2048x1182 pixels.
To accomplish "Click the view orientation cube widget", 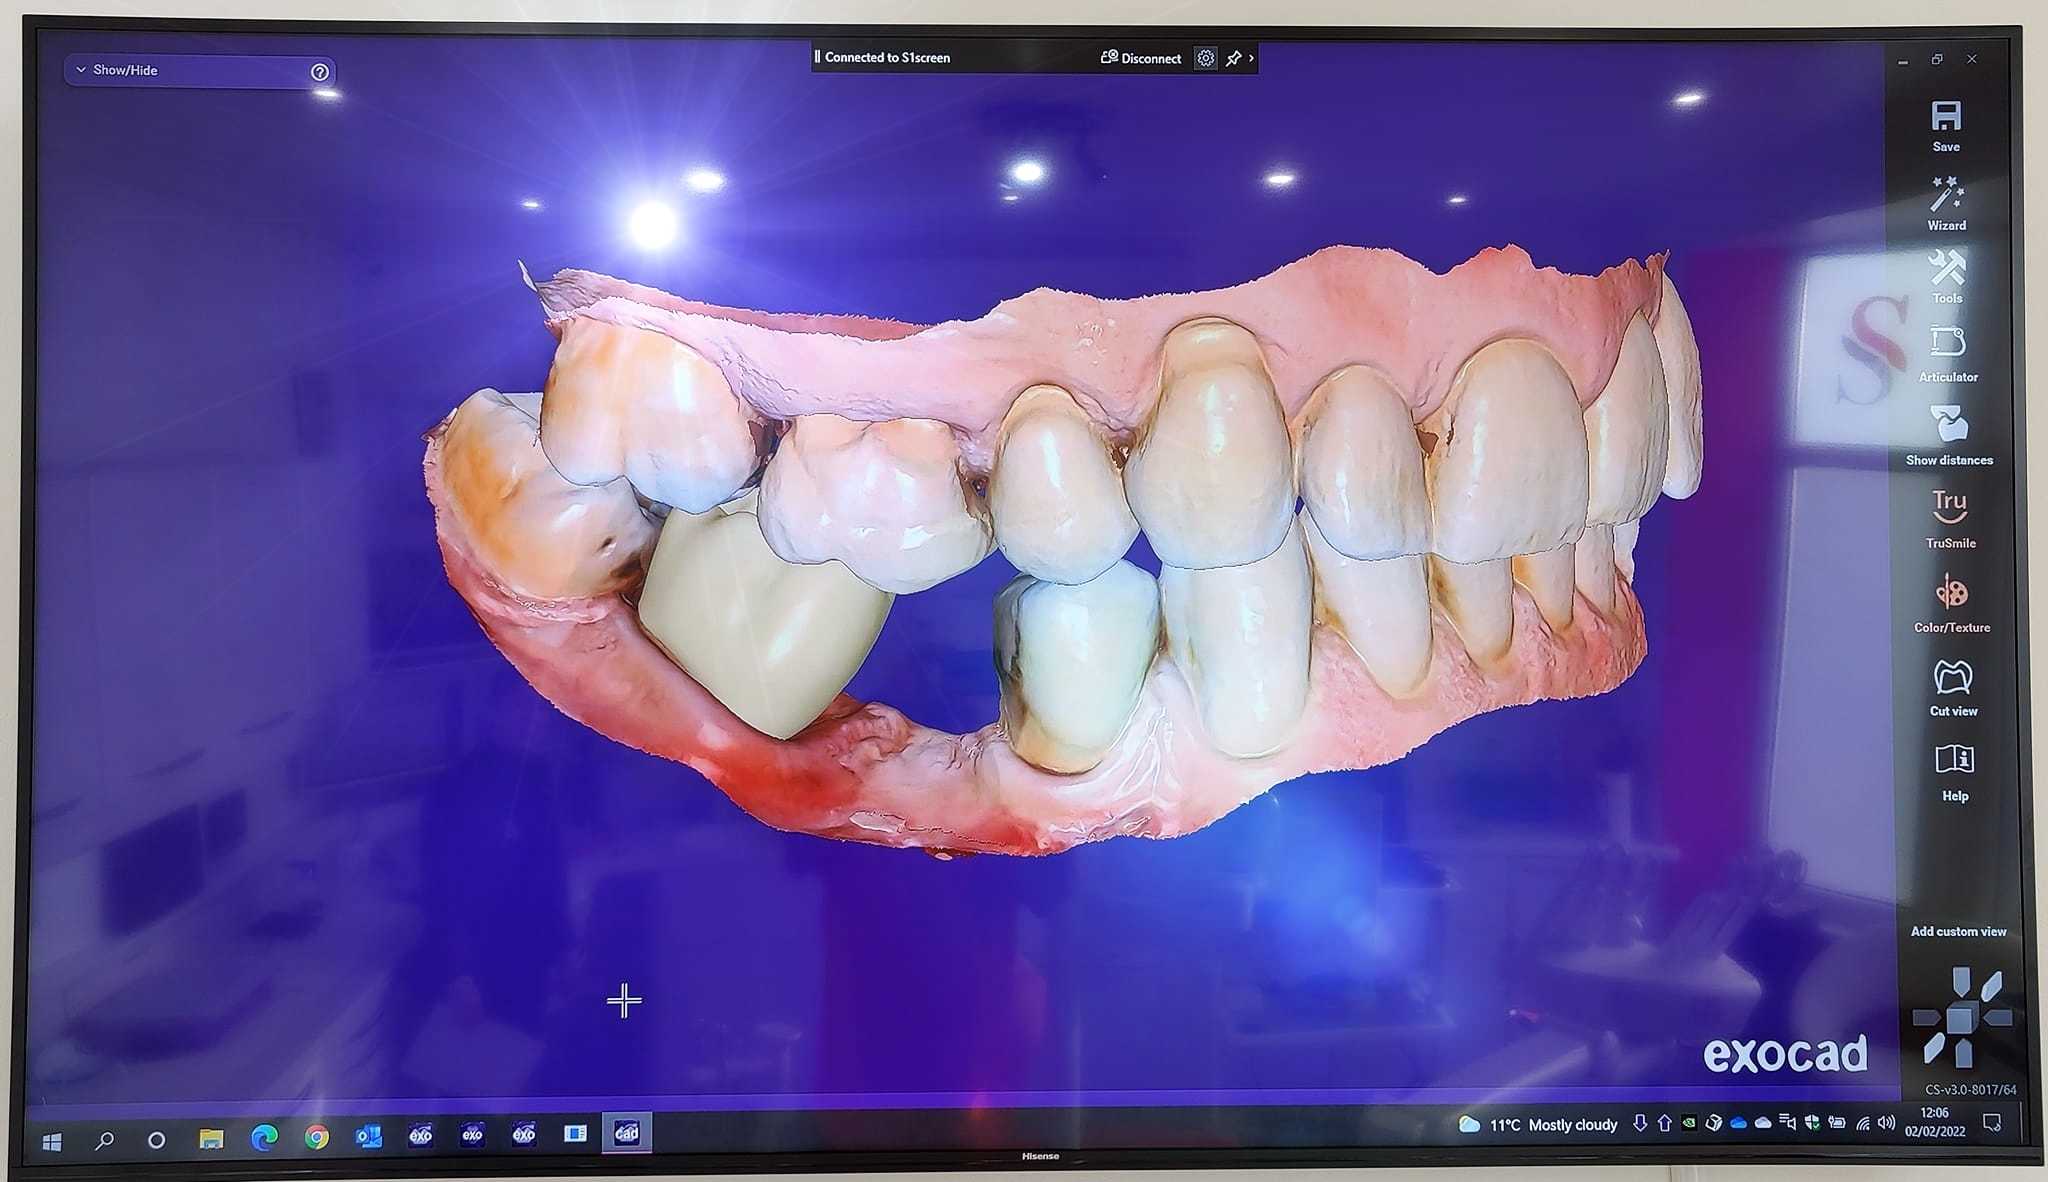I will [1961, 1017].
